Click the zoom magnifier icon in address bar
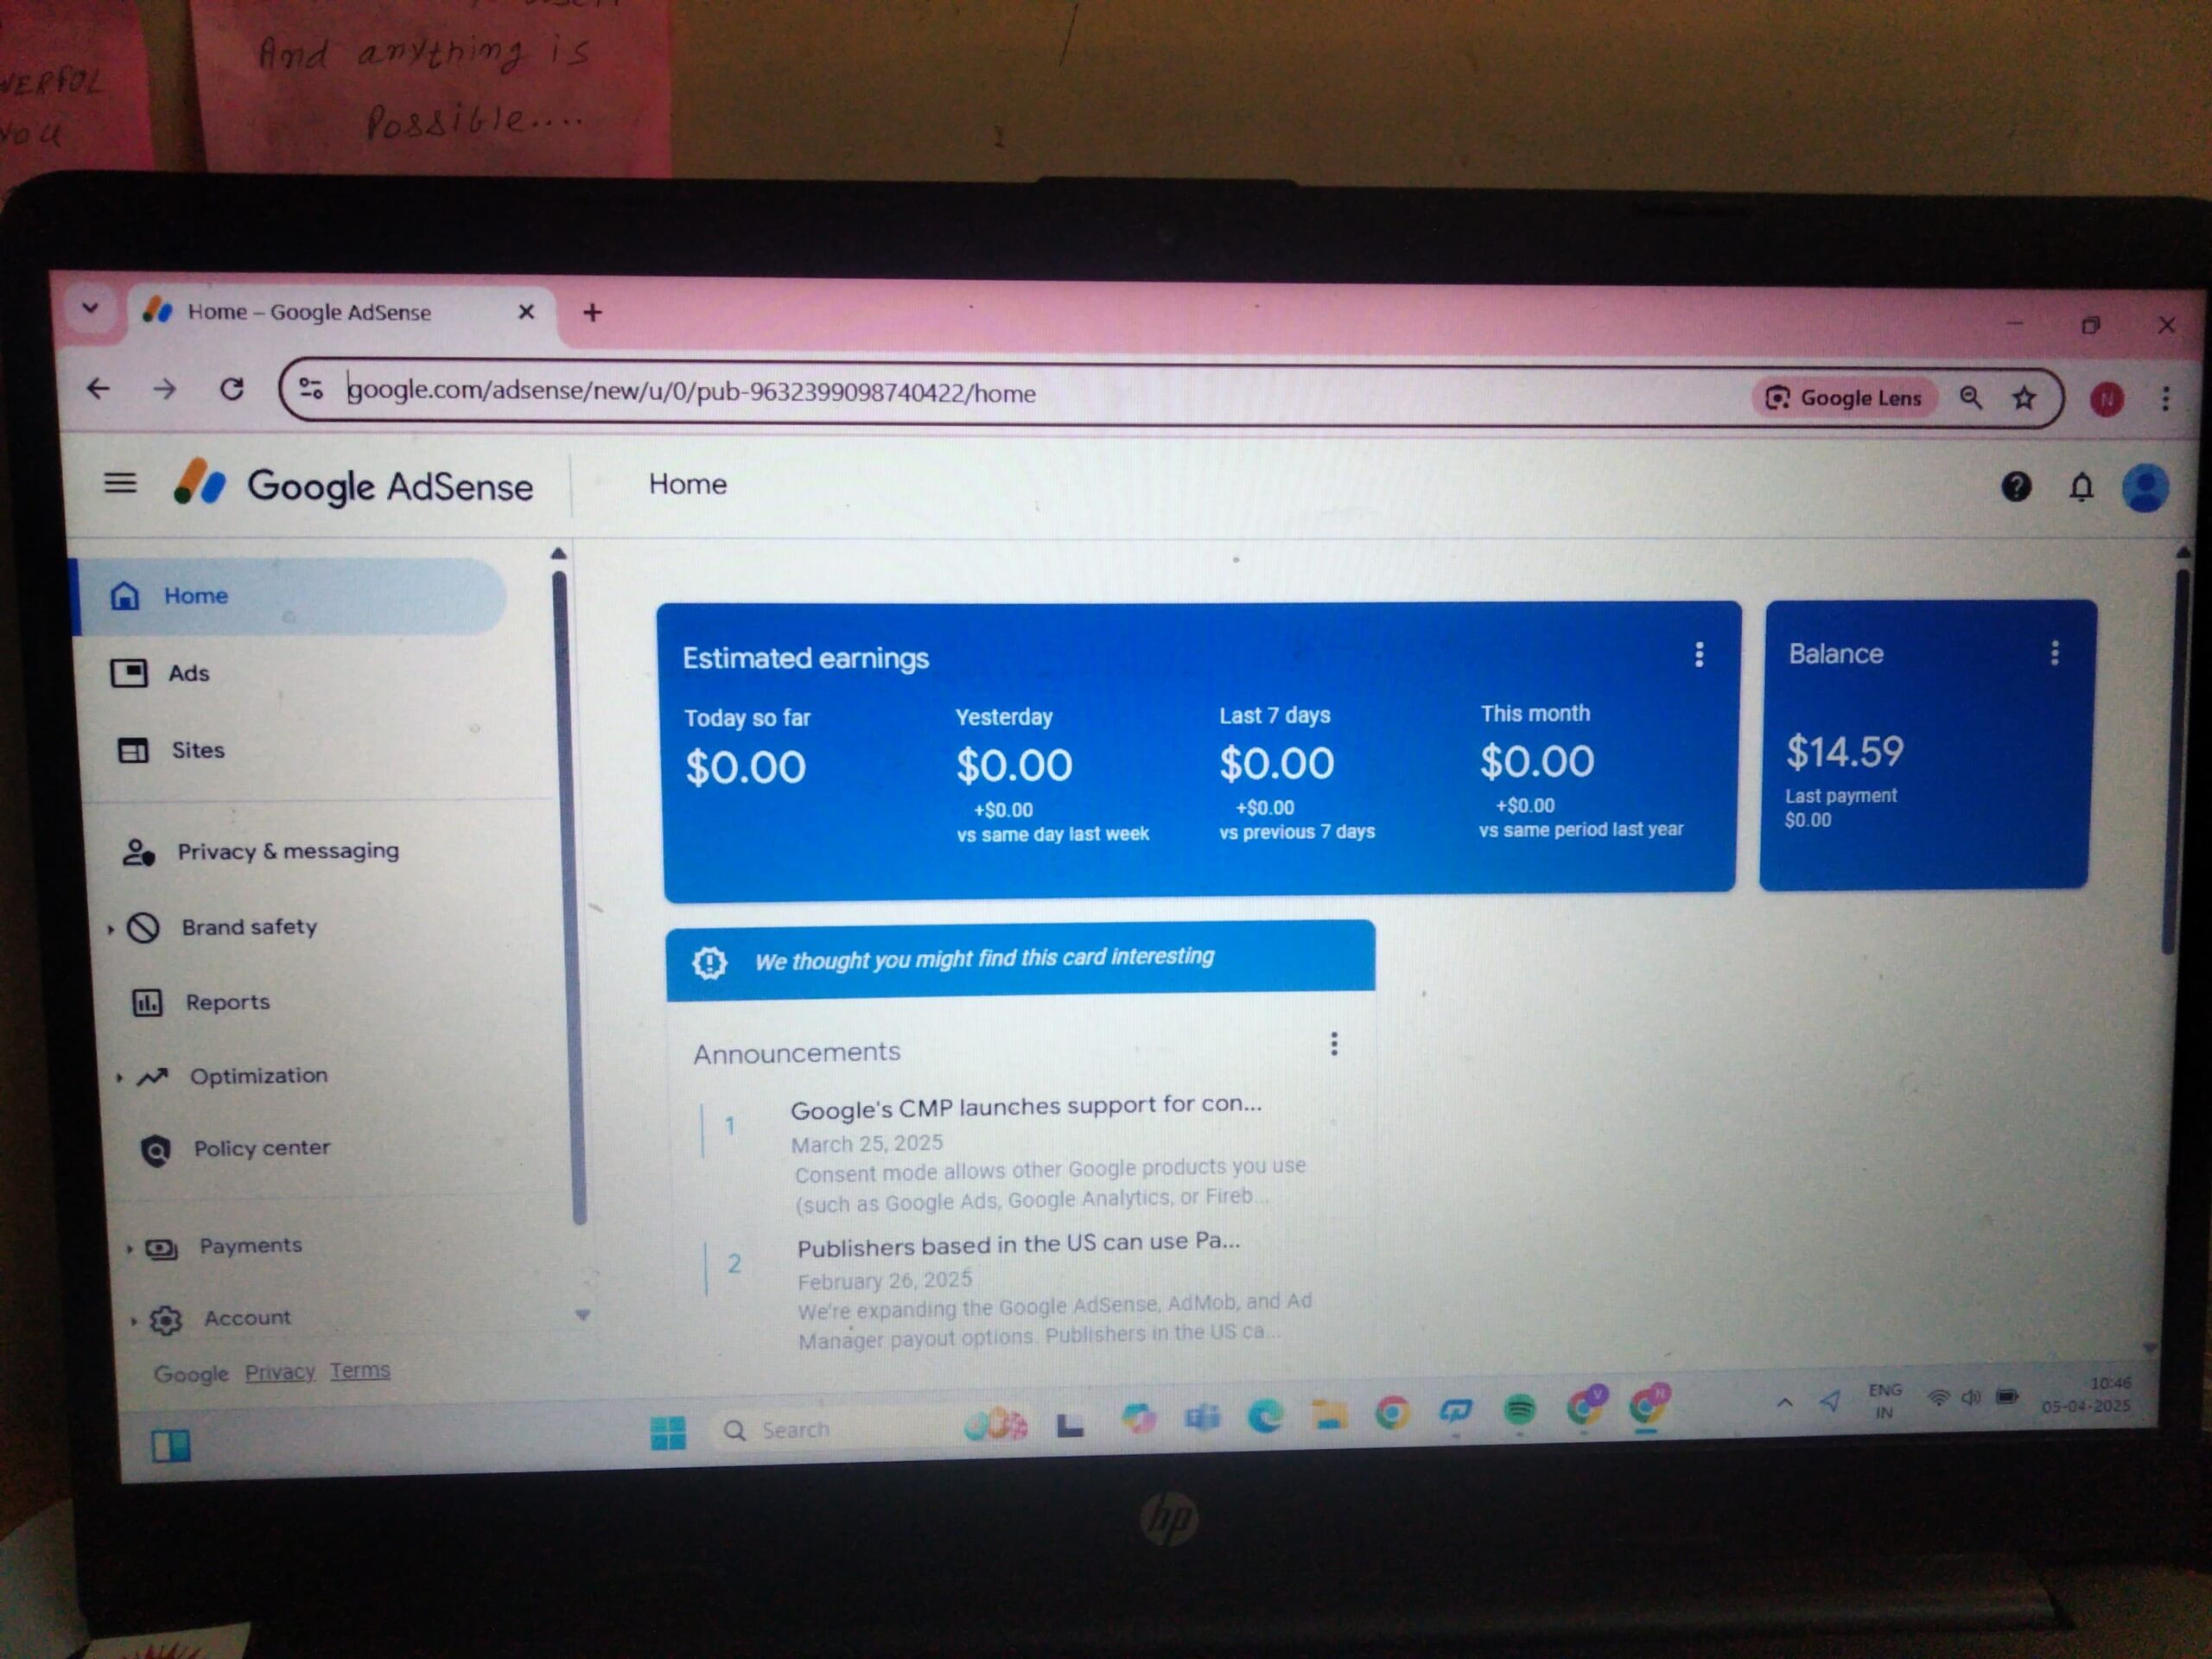 click(x=1970, y=398)
